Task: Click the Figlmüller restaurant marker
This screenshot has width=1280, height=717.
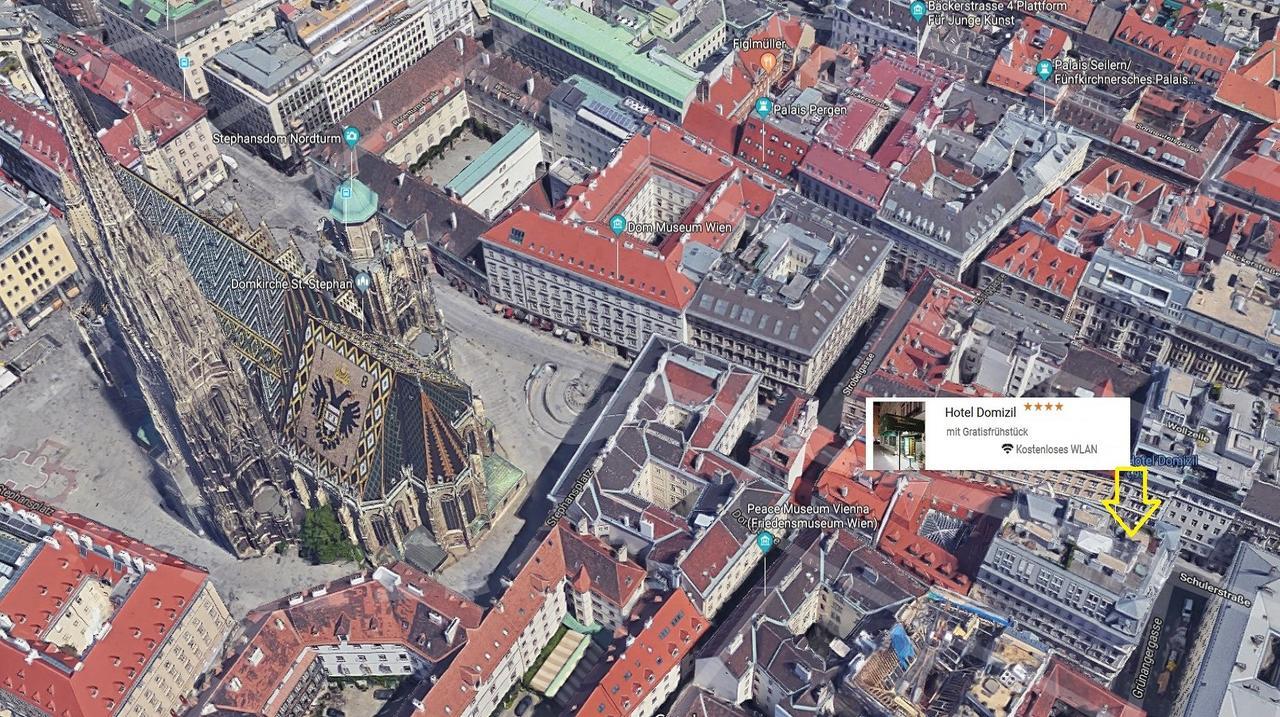Action: [x=768, y=62]
